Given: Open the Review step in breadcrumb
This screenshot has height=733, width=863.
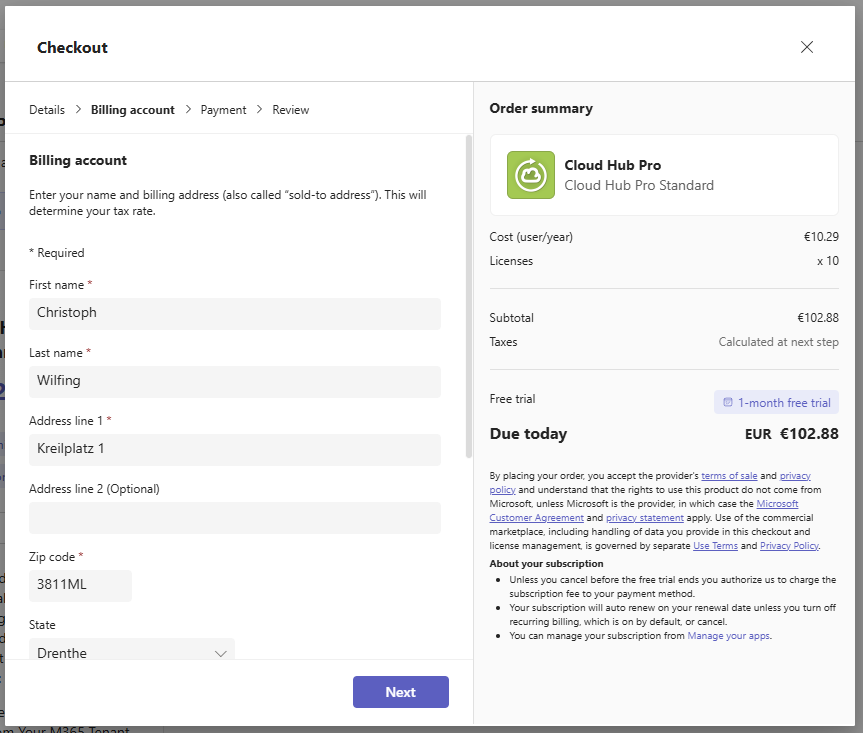Looking at the screenshot, I should (291, 110).
